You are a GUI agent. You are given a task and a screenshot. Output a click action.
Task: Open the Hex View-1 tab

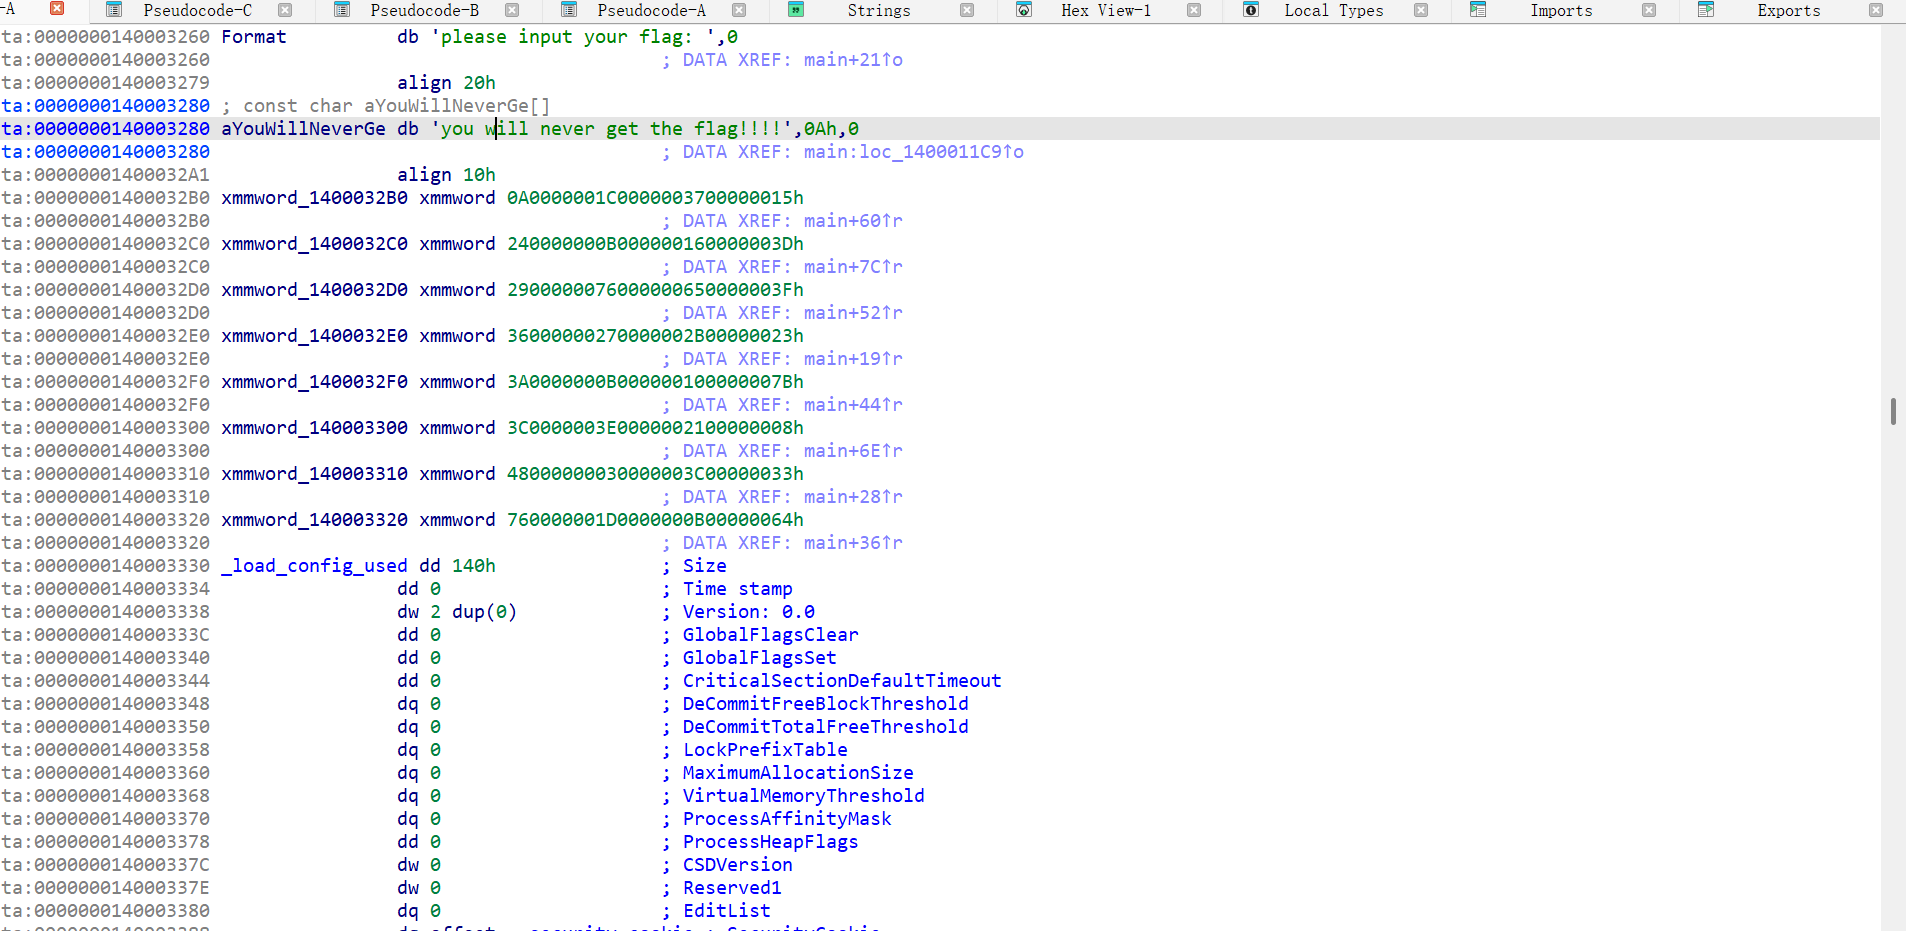pos(1105,10)
